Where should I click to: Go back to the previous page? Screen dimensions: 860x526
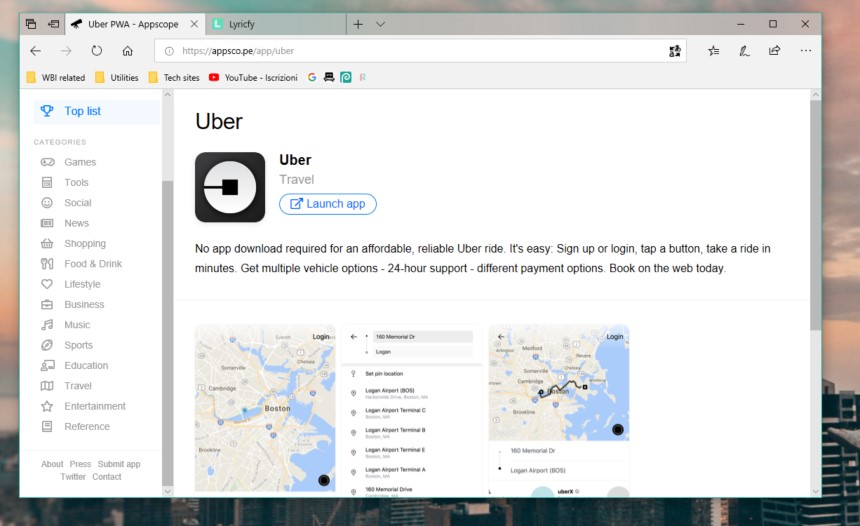pyautogui.click(x=36, y=51)
